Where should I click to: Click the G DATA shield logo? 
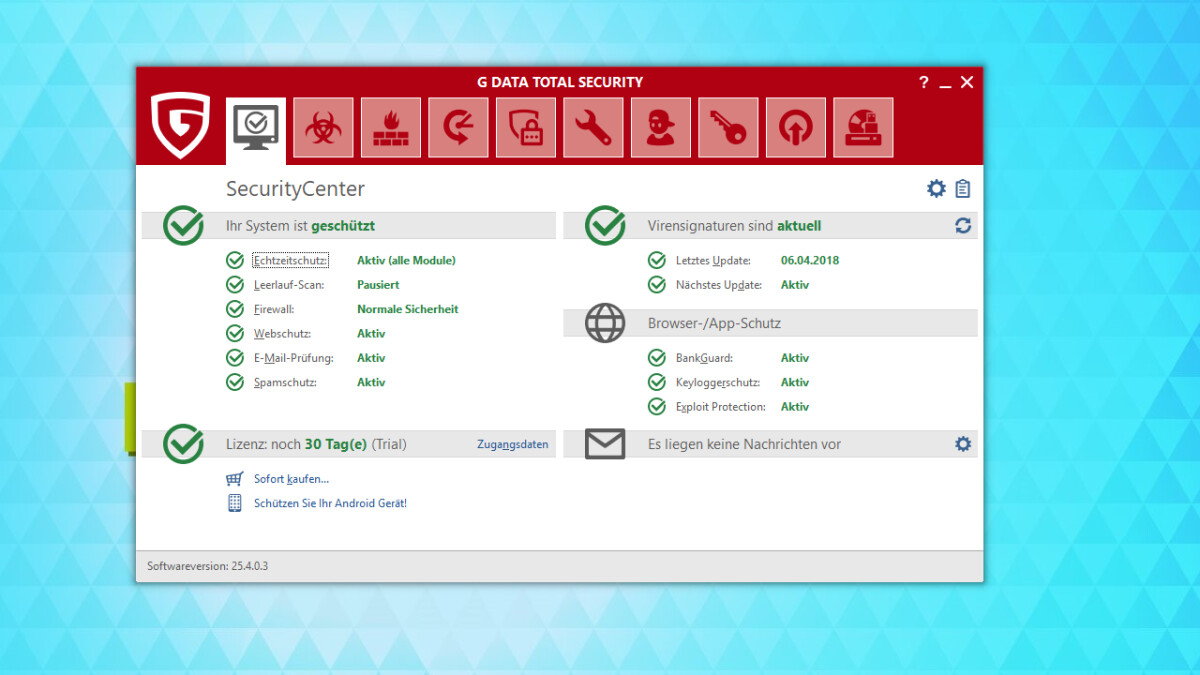180,126
